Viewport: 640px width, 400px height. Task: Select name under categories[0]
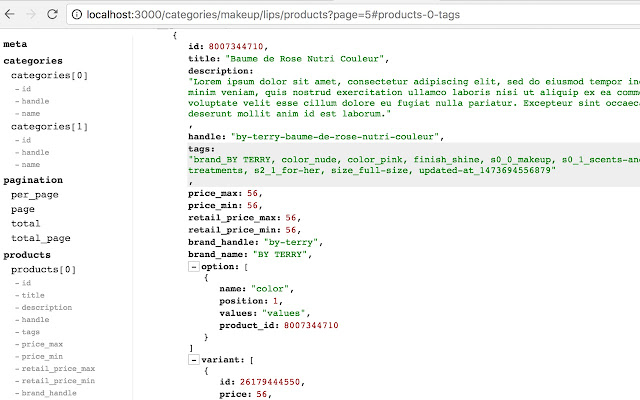tap(31, 113)
